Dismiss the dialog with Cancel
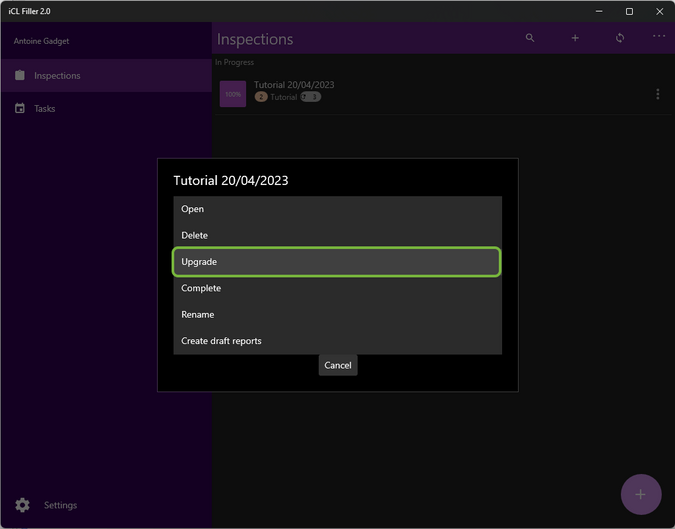 click(338, 365)
